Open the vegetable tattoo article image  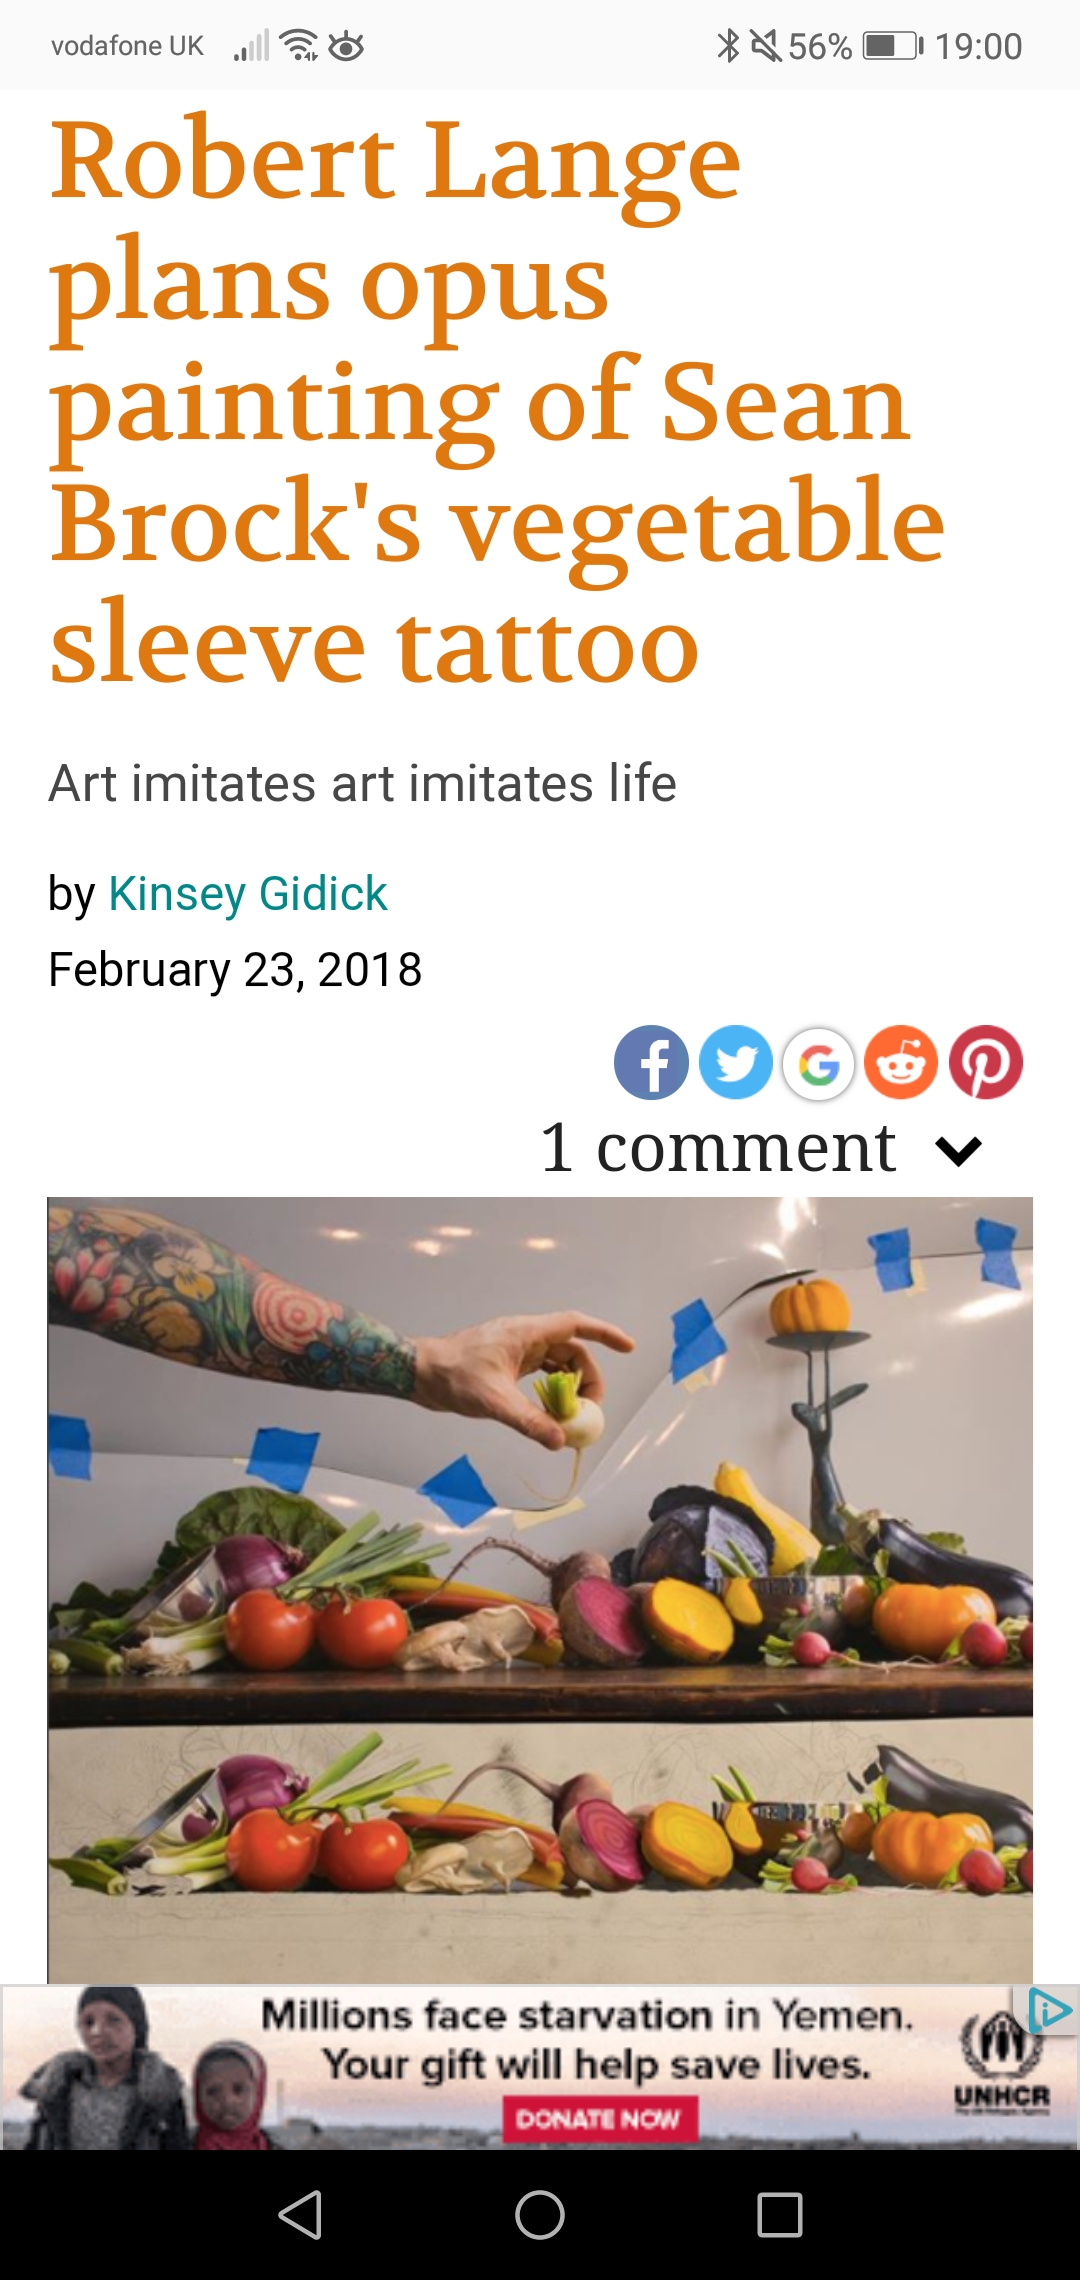tap(540, 1590)
